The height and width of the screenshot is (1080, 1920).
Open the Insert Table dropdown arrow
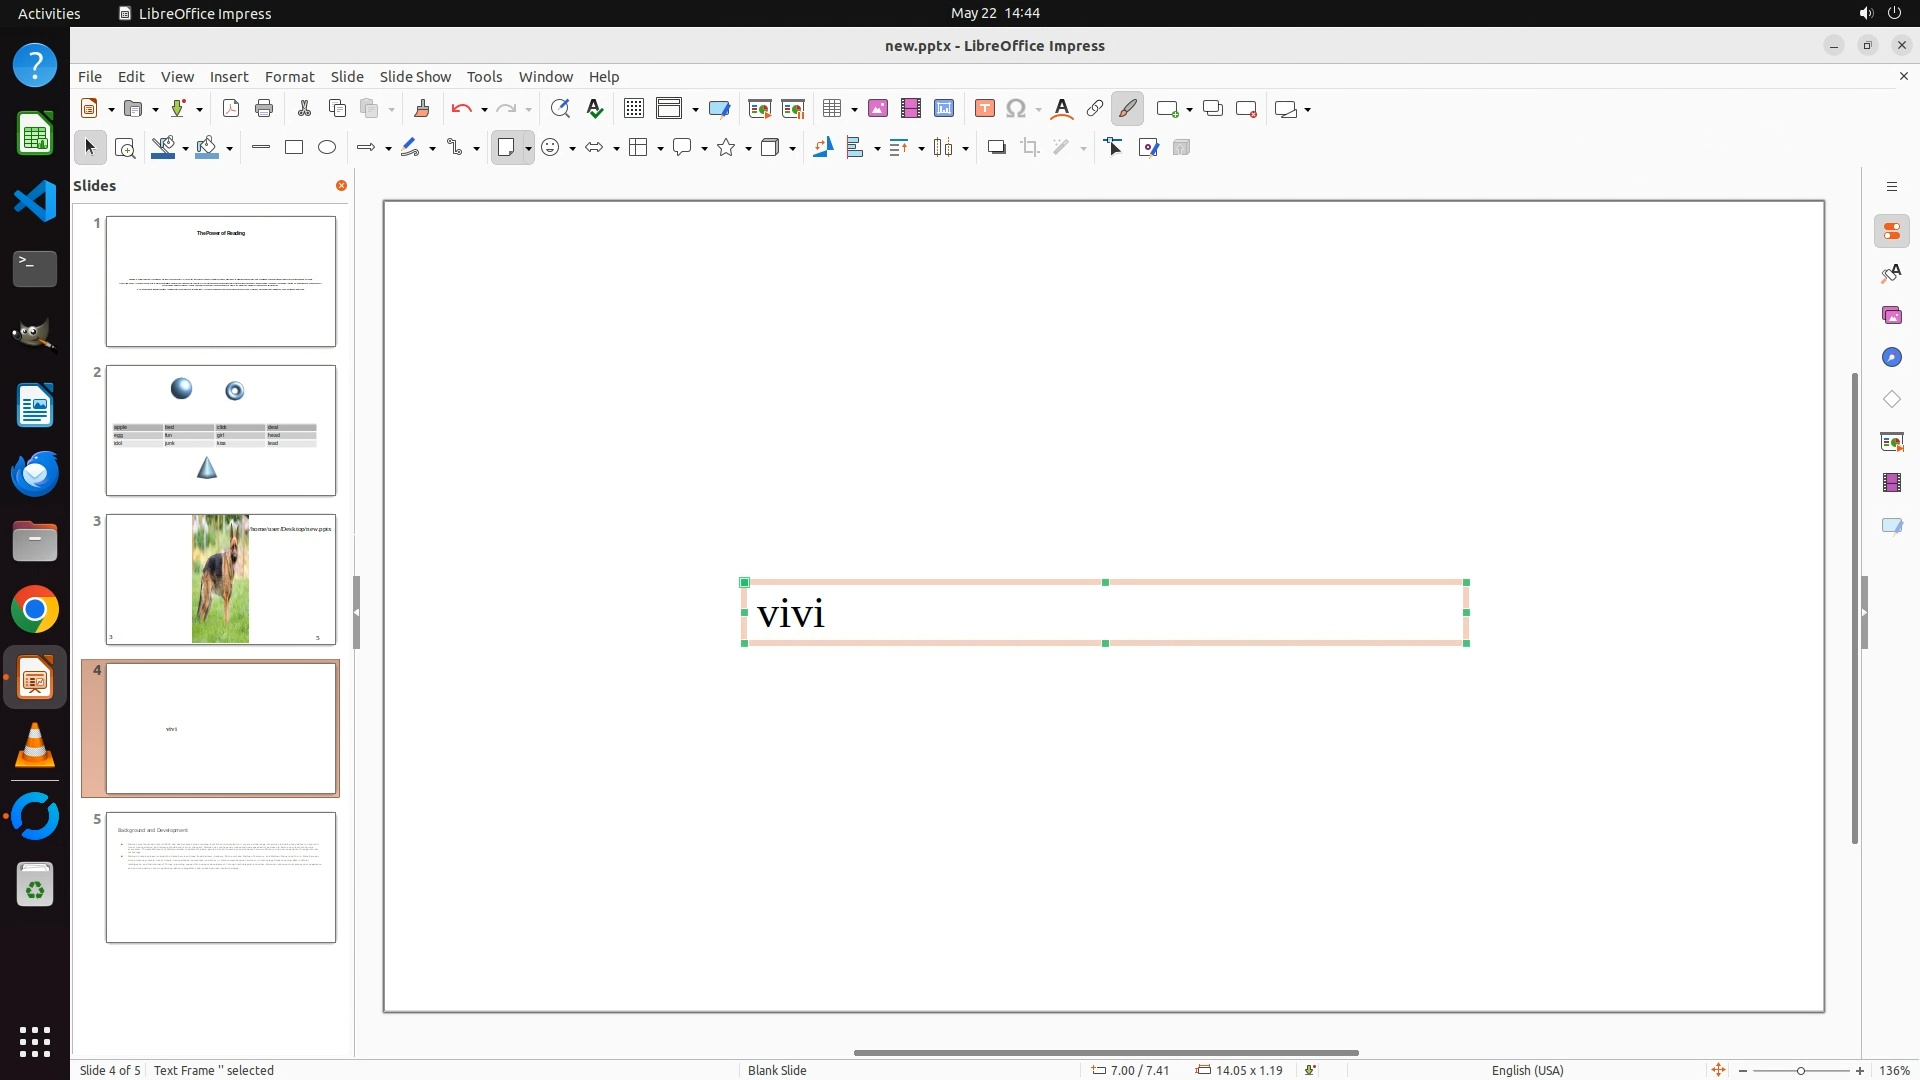click(854, 110)
